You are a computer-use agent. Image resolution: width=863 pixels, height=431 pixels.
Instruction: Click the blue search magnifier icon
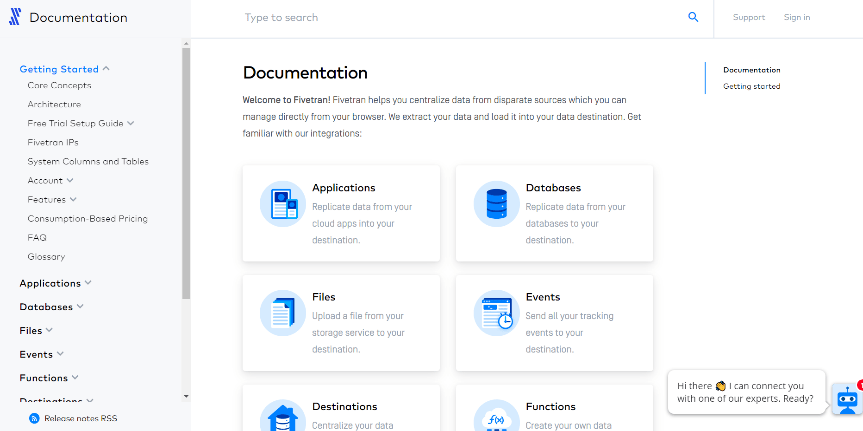tap(693, 17)
